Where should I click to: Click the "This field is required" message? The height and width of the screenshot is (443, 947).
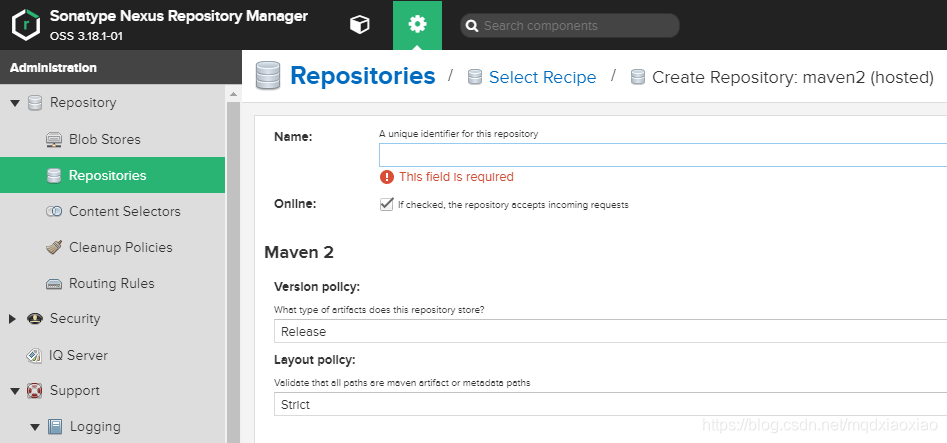pos(456,177)
